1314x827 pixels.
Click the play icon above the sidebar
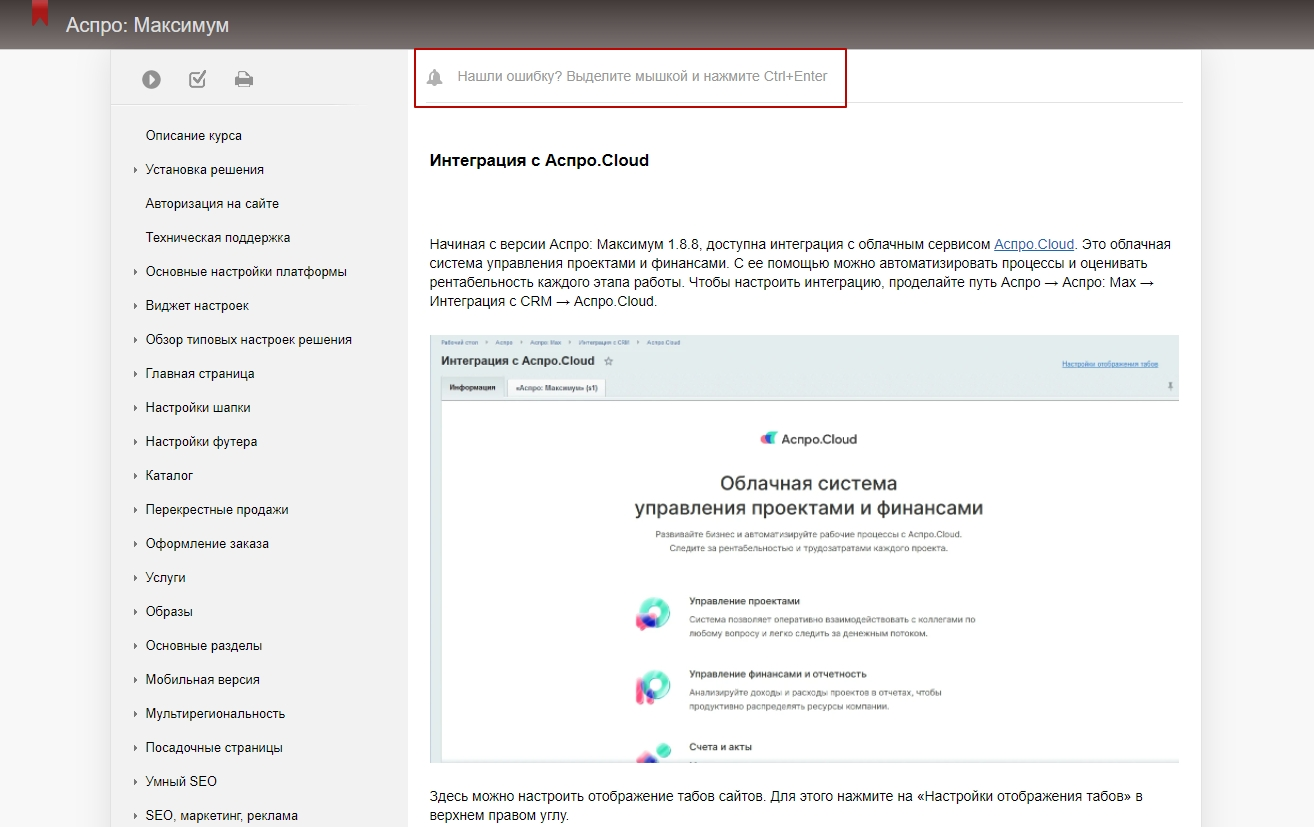[x=151, y=80]
